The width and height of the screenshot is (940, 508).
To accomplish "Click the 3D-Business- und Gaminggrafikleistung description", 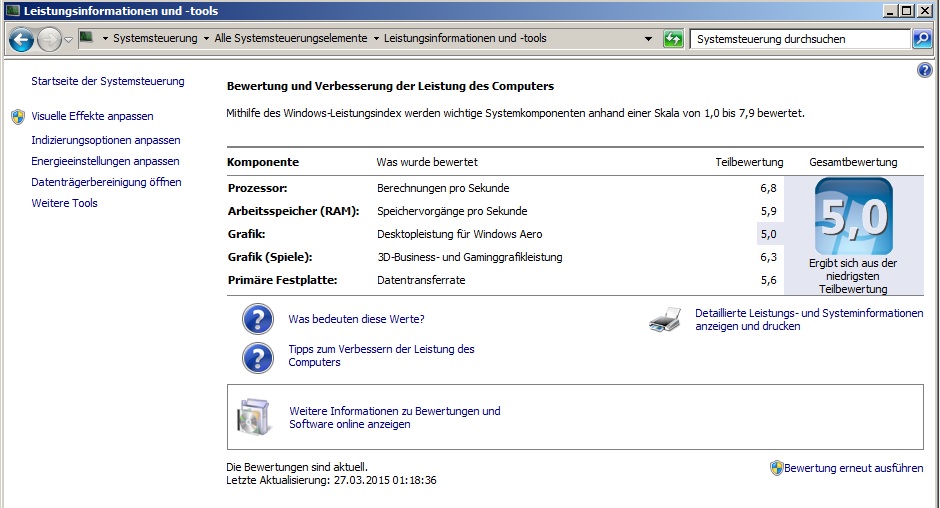I will click(x=469, y=257).
